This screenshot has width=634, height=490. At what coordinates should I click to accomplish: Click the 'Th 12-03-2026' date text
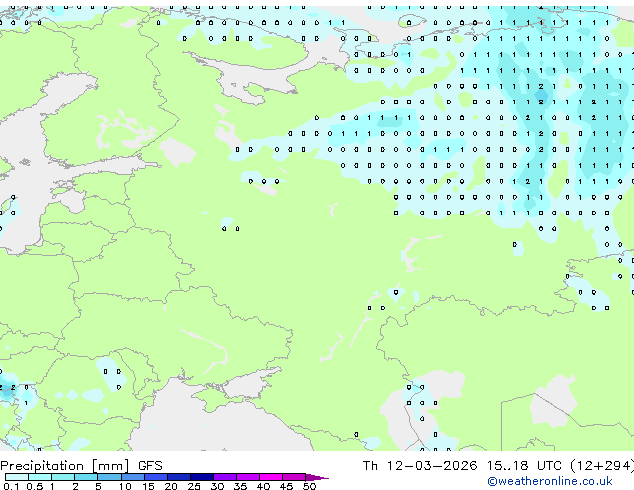420,466
